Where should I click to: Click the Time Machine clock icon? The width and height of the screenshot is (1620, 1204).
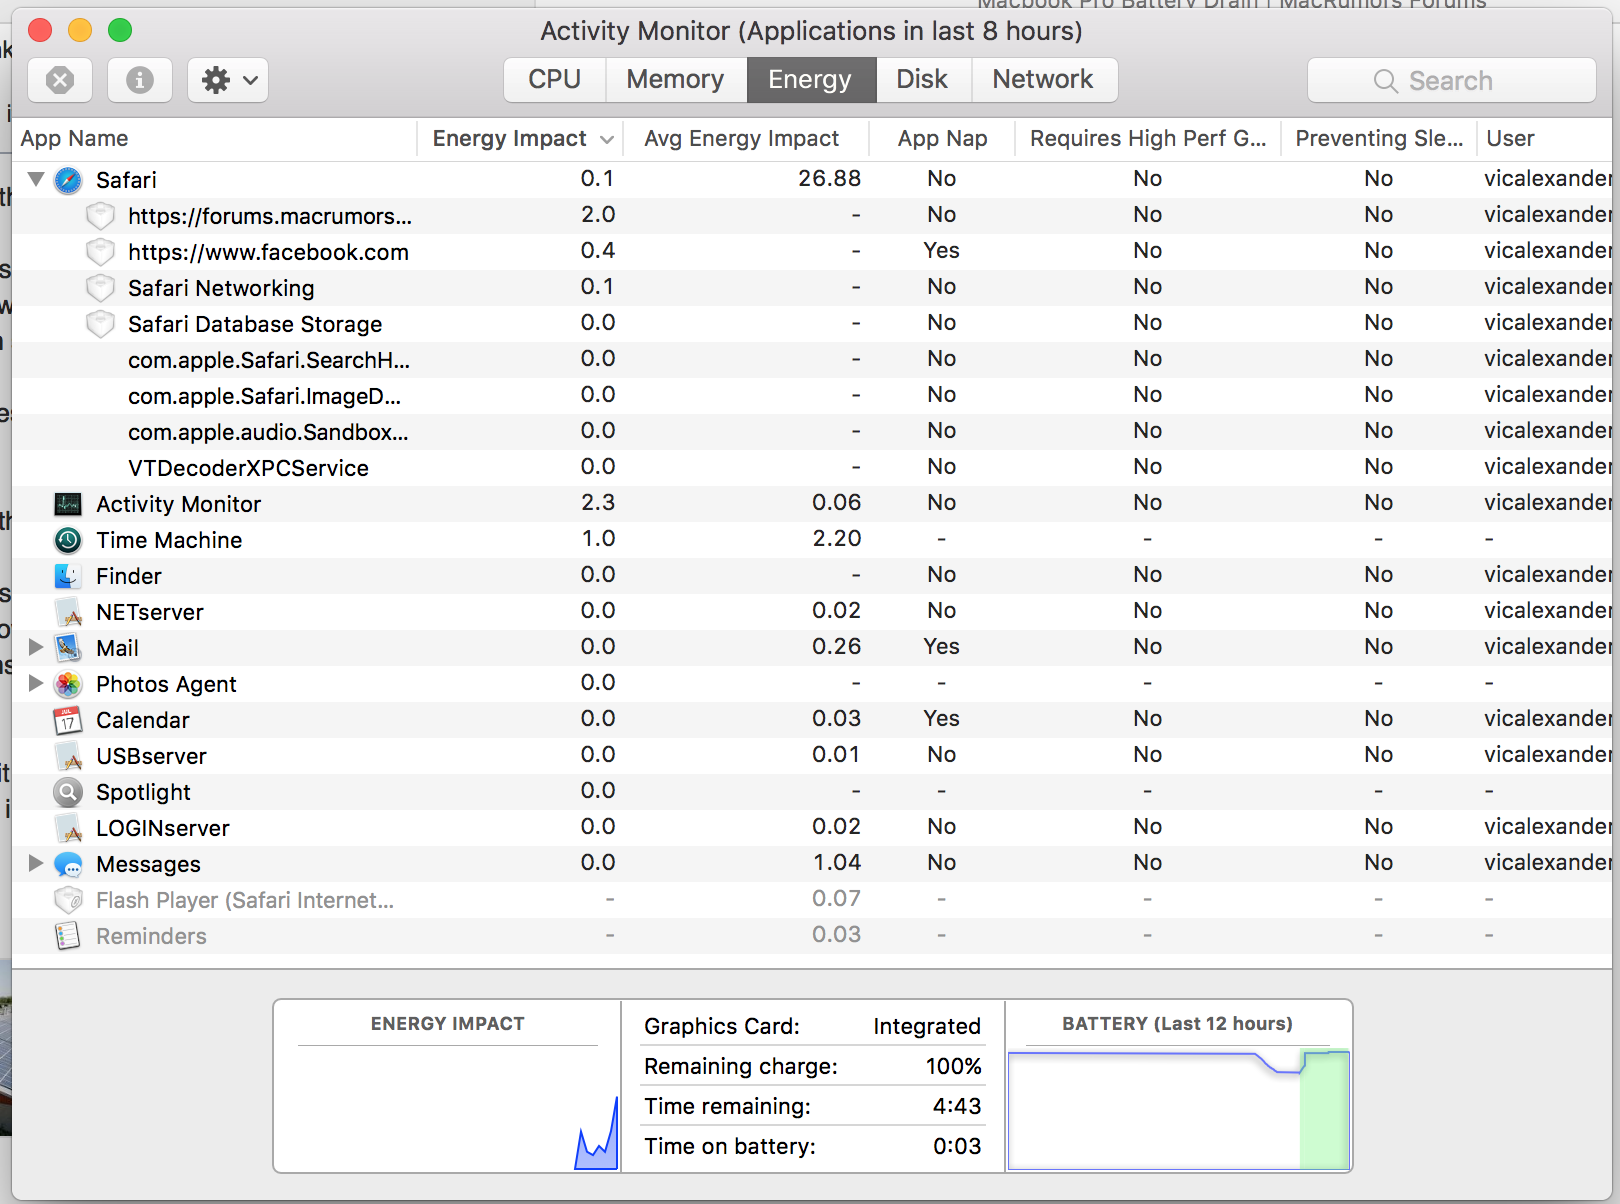tap(68, 540)
